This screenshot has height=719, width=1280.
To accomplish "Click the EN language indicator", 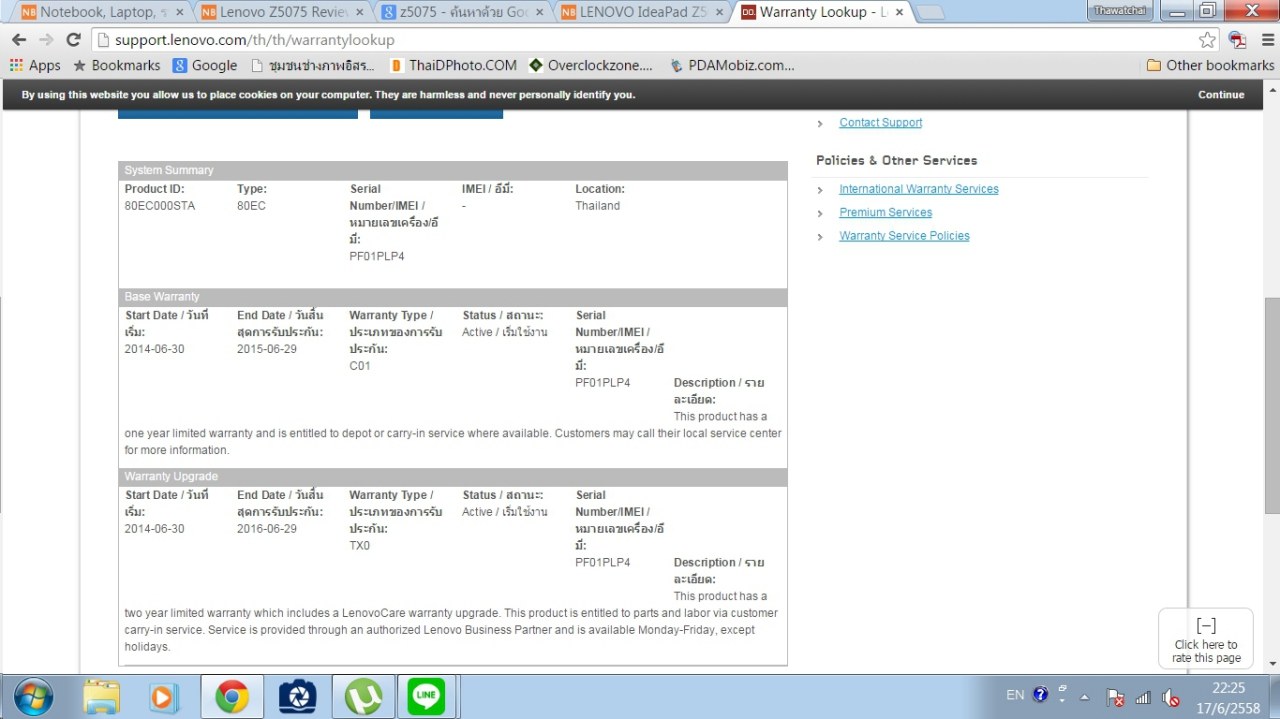I will 1015,695.
